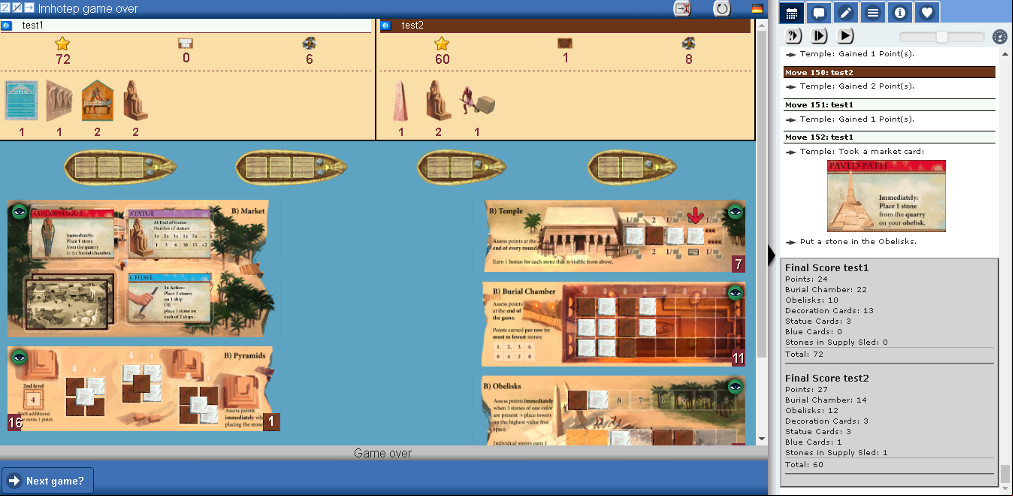Click test2's gold star score icon
The height and width of the screenshot is (496, 1013).
click(x=441, y=43)
